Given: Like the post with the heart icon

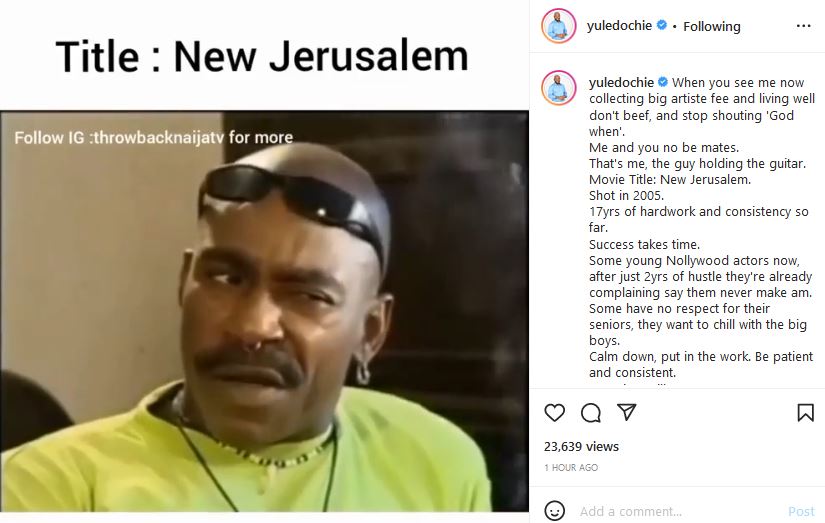Looking at the screenshot, I should point(554,413).
